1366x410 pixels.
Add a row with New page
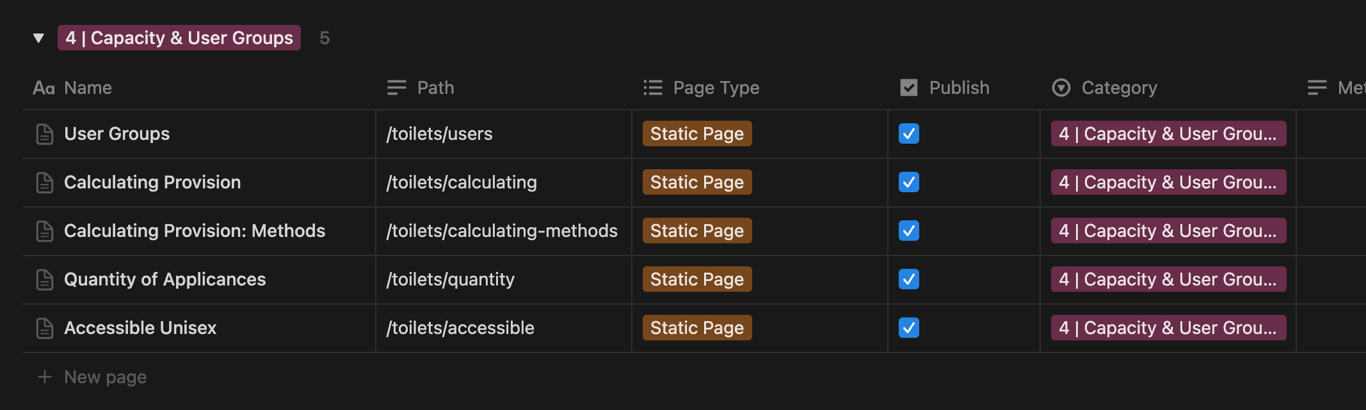coord(105,377)
